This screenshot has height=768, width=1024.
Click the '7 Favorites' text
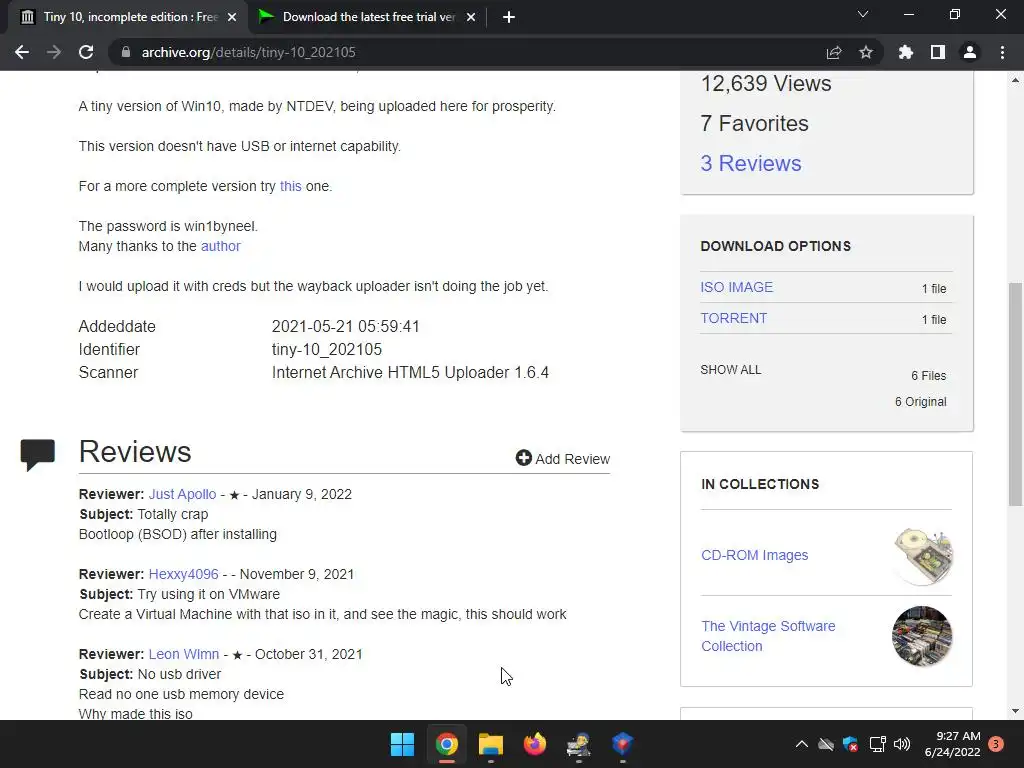tap(754, 123)
